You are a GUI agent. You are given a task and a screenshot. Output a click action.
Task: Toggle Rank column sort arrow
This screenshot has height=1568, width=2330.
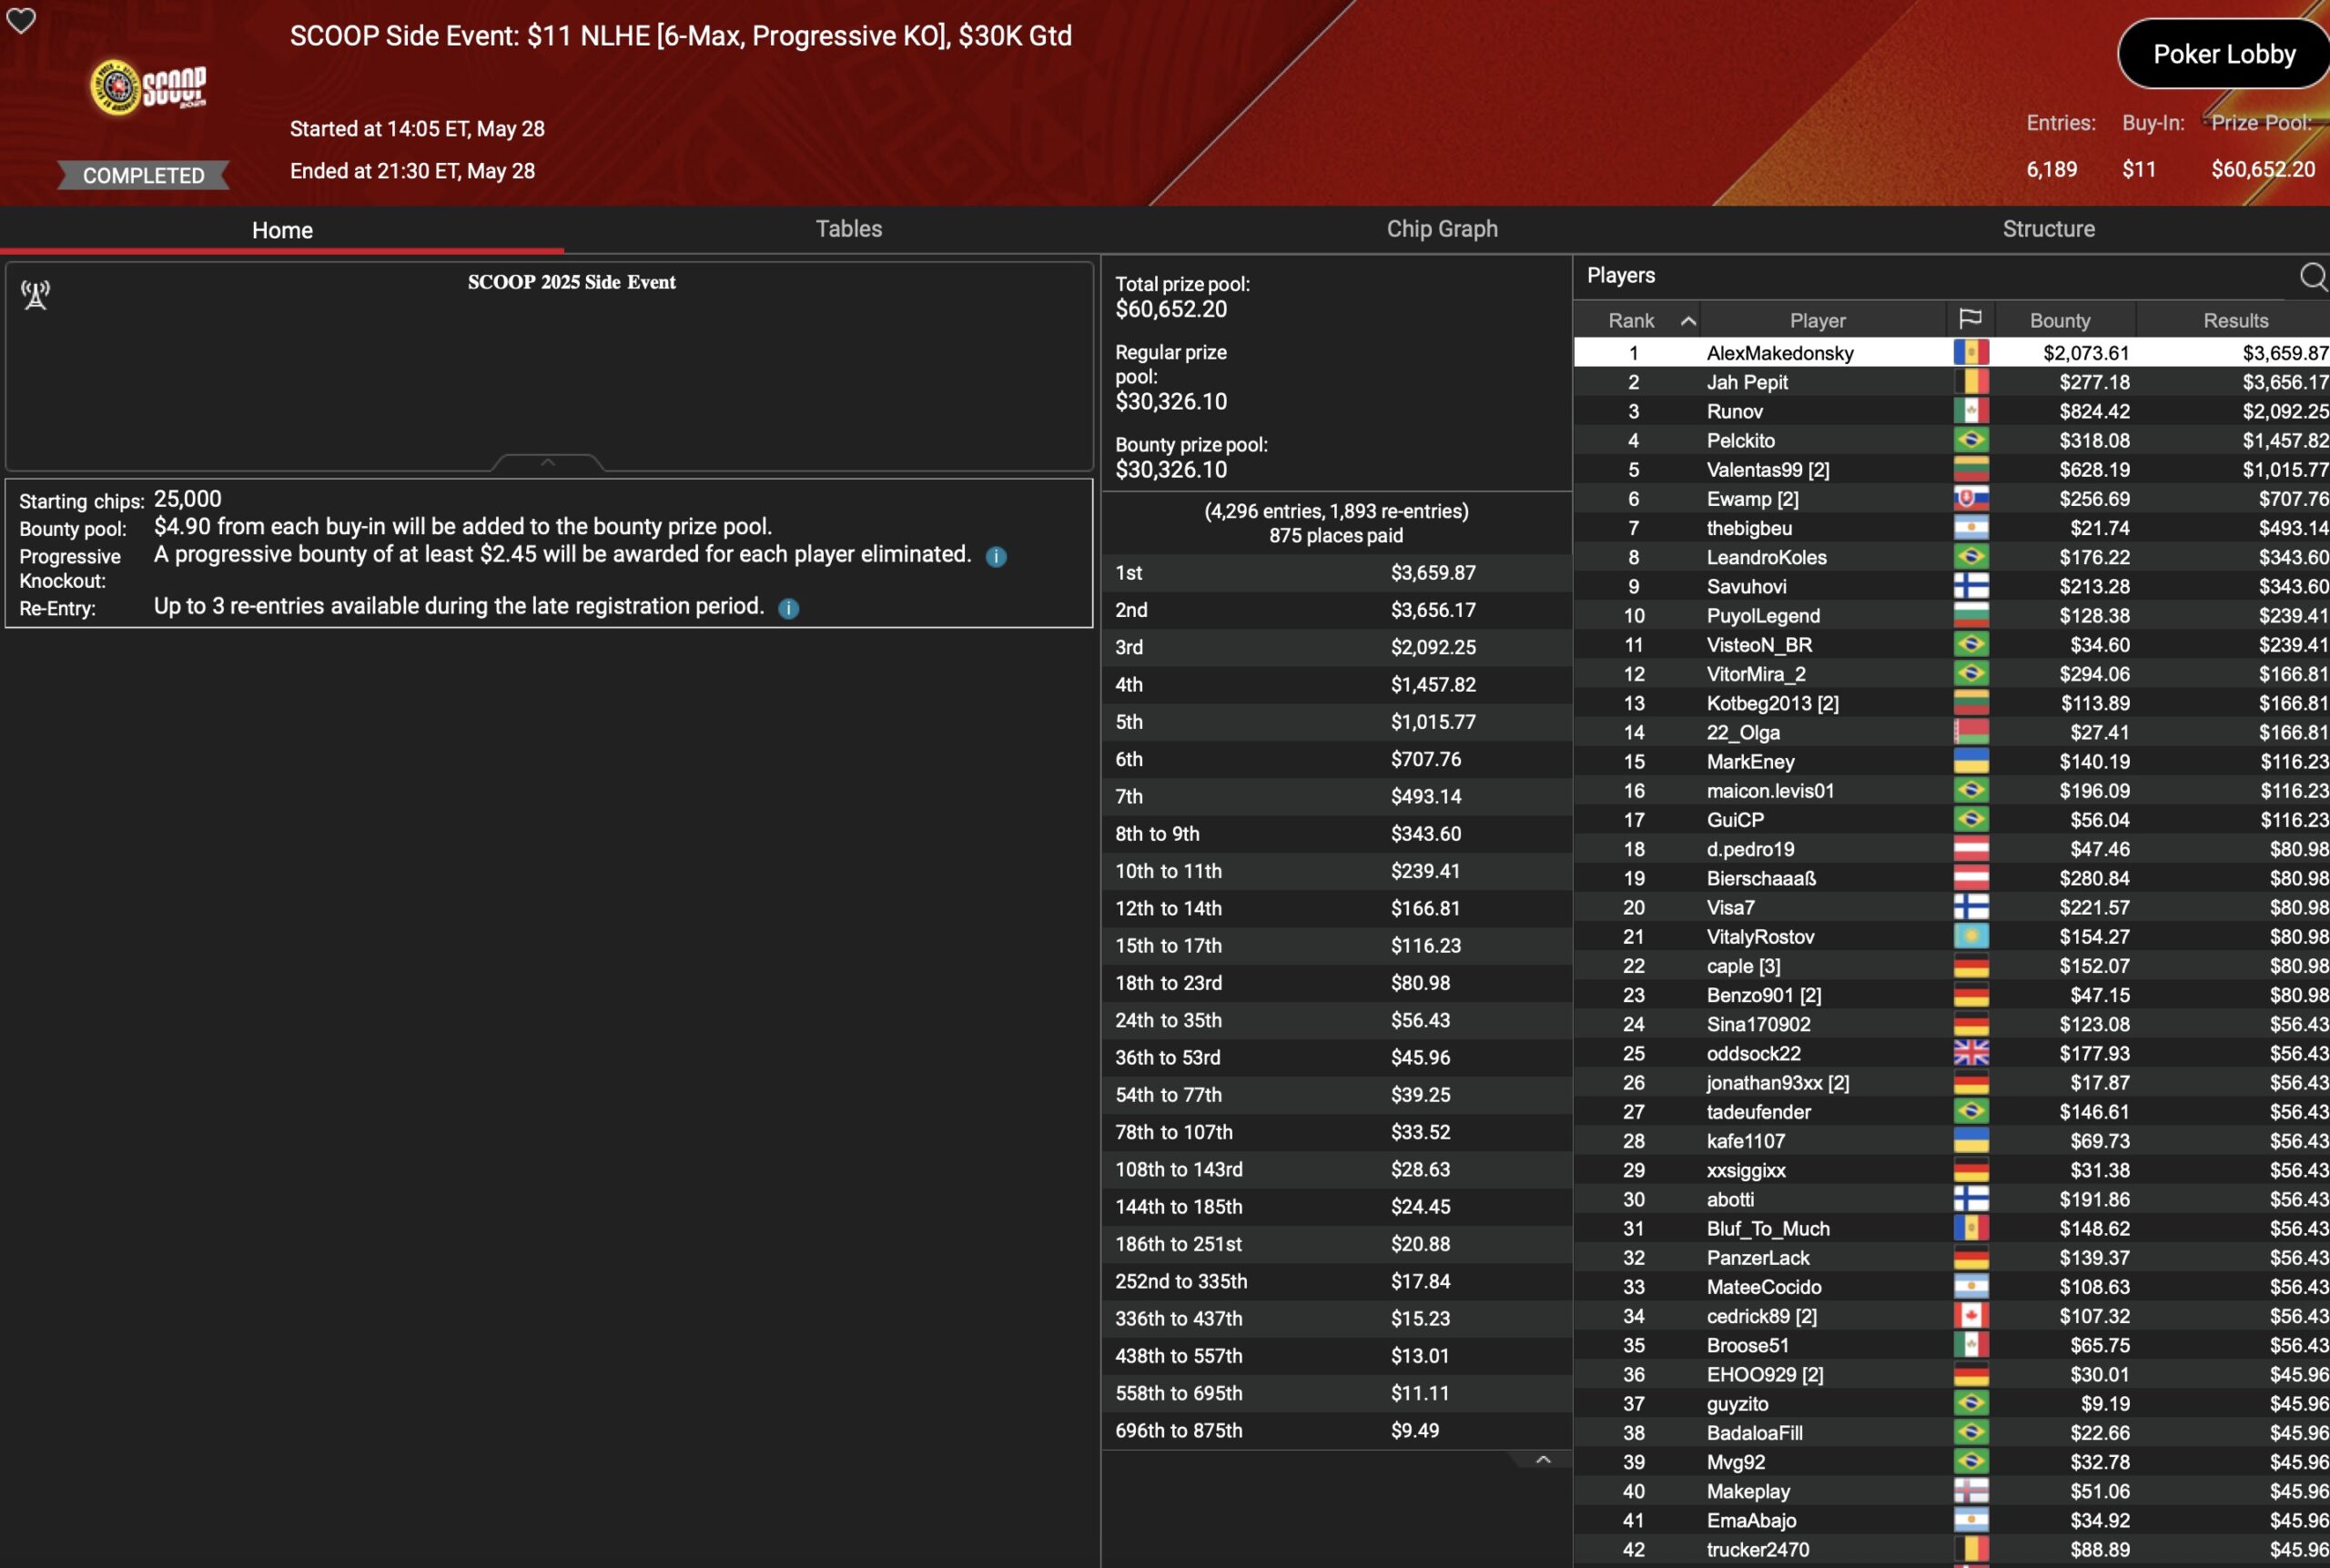coord(1688,321)
